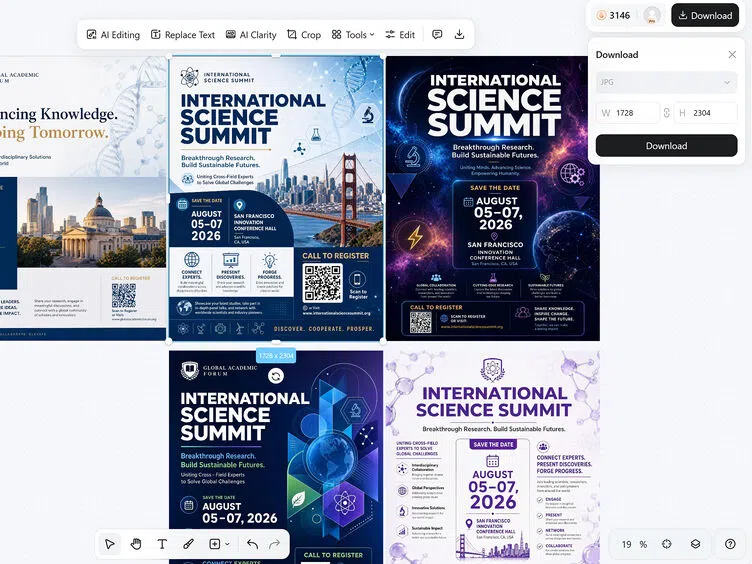752x564 pixels.
Task: Toggle the aspect ratio lock icon
Action: pyautogui.click(x=667, y=113)
